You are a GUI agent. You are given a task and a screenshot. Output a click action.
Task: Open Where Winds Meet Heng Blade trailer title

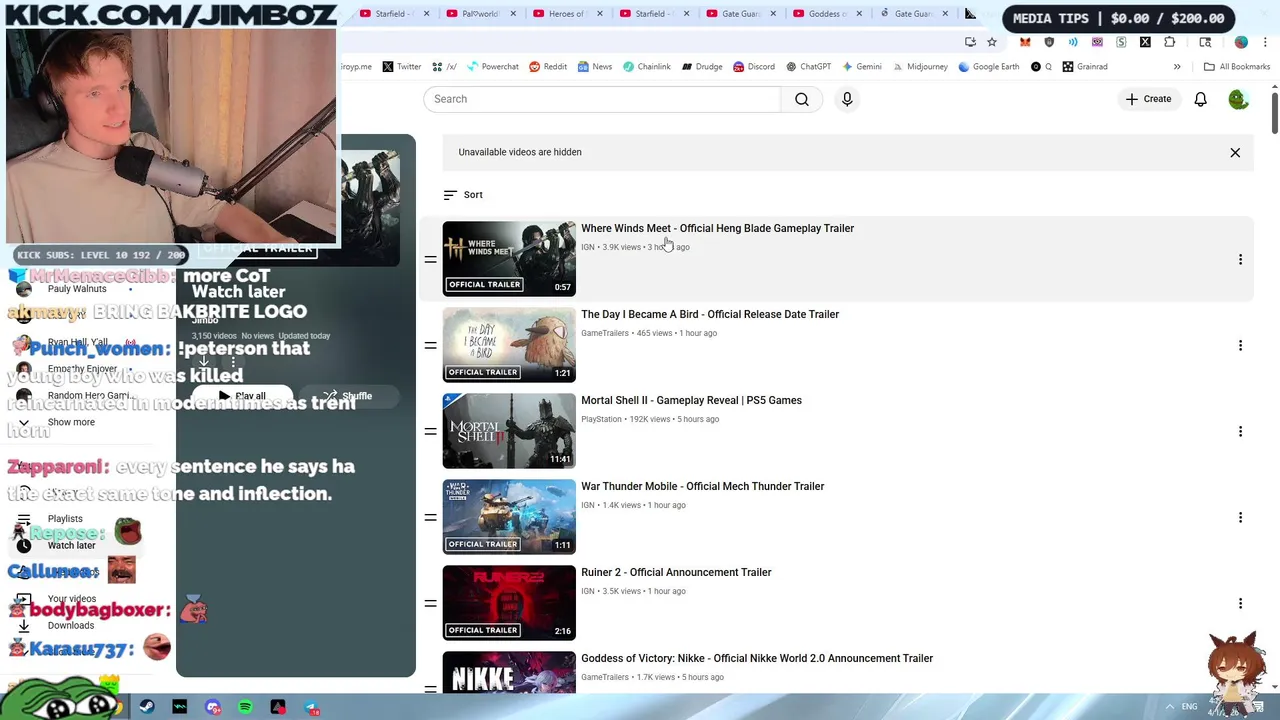click(x=717, y=229)
